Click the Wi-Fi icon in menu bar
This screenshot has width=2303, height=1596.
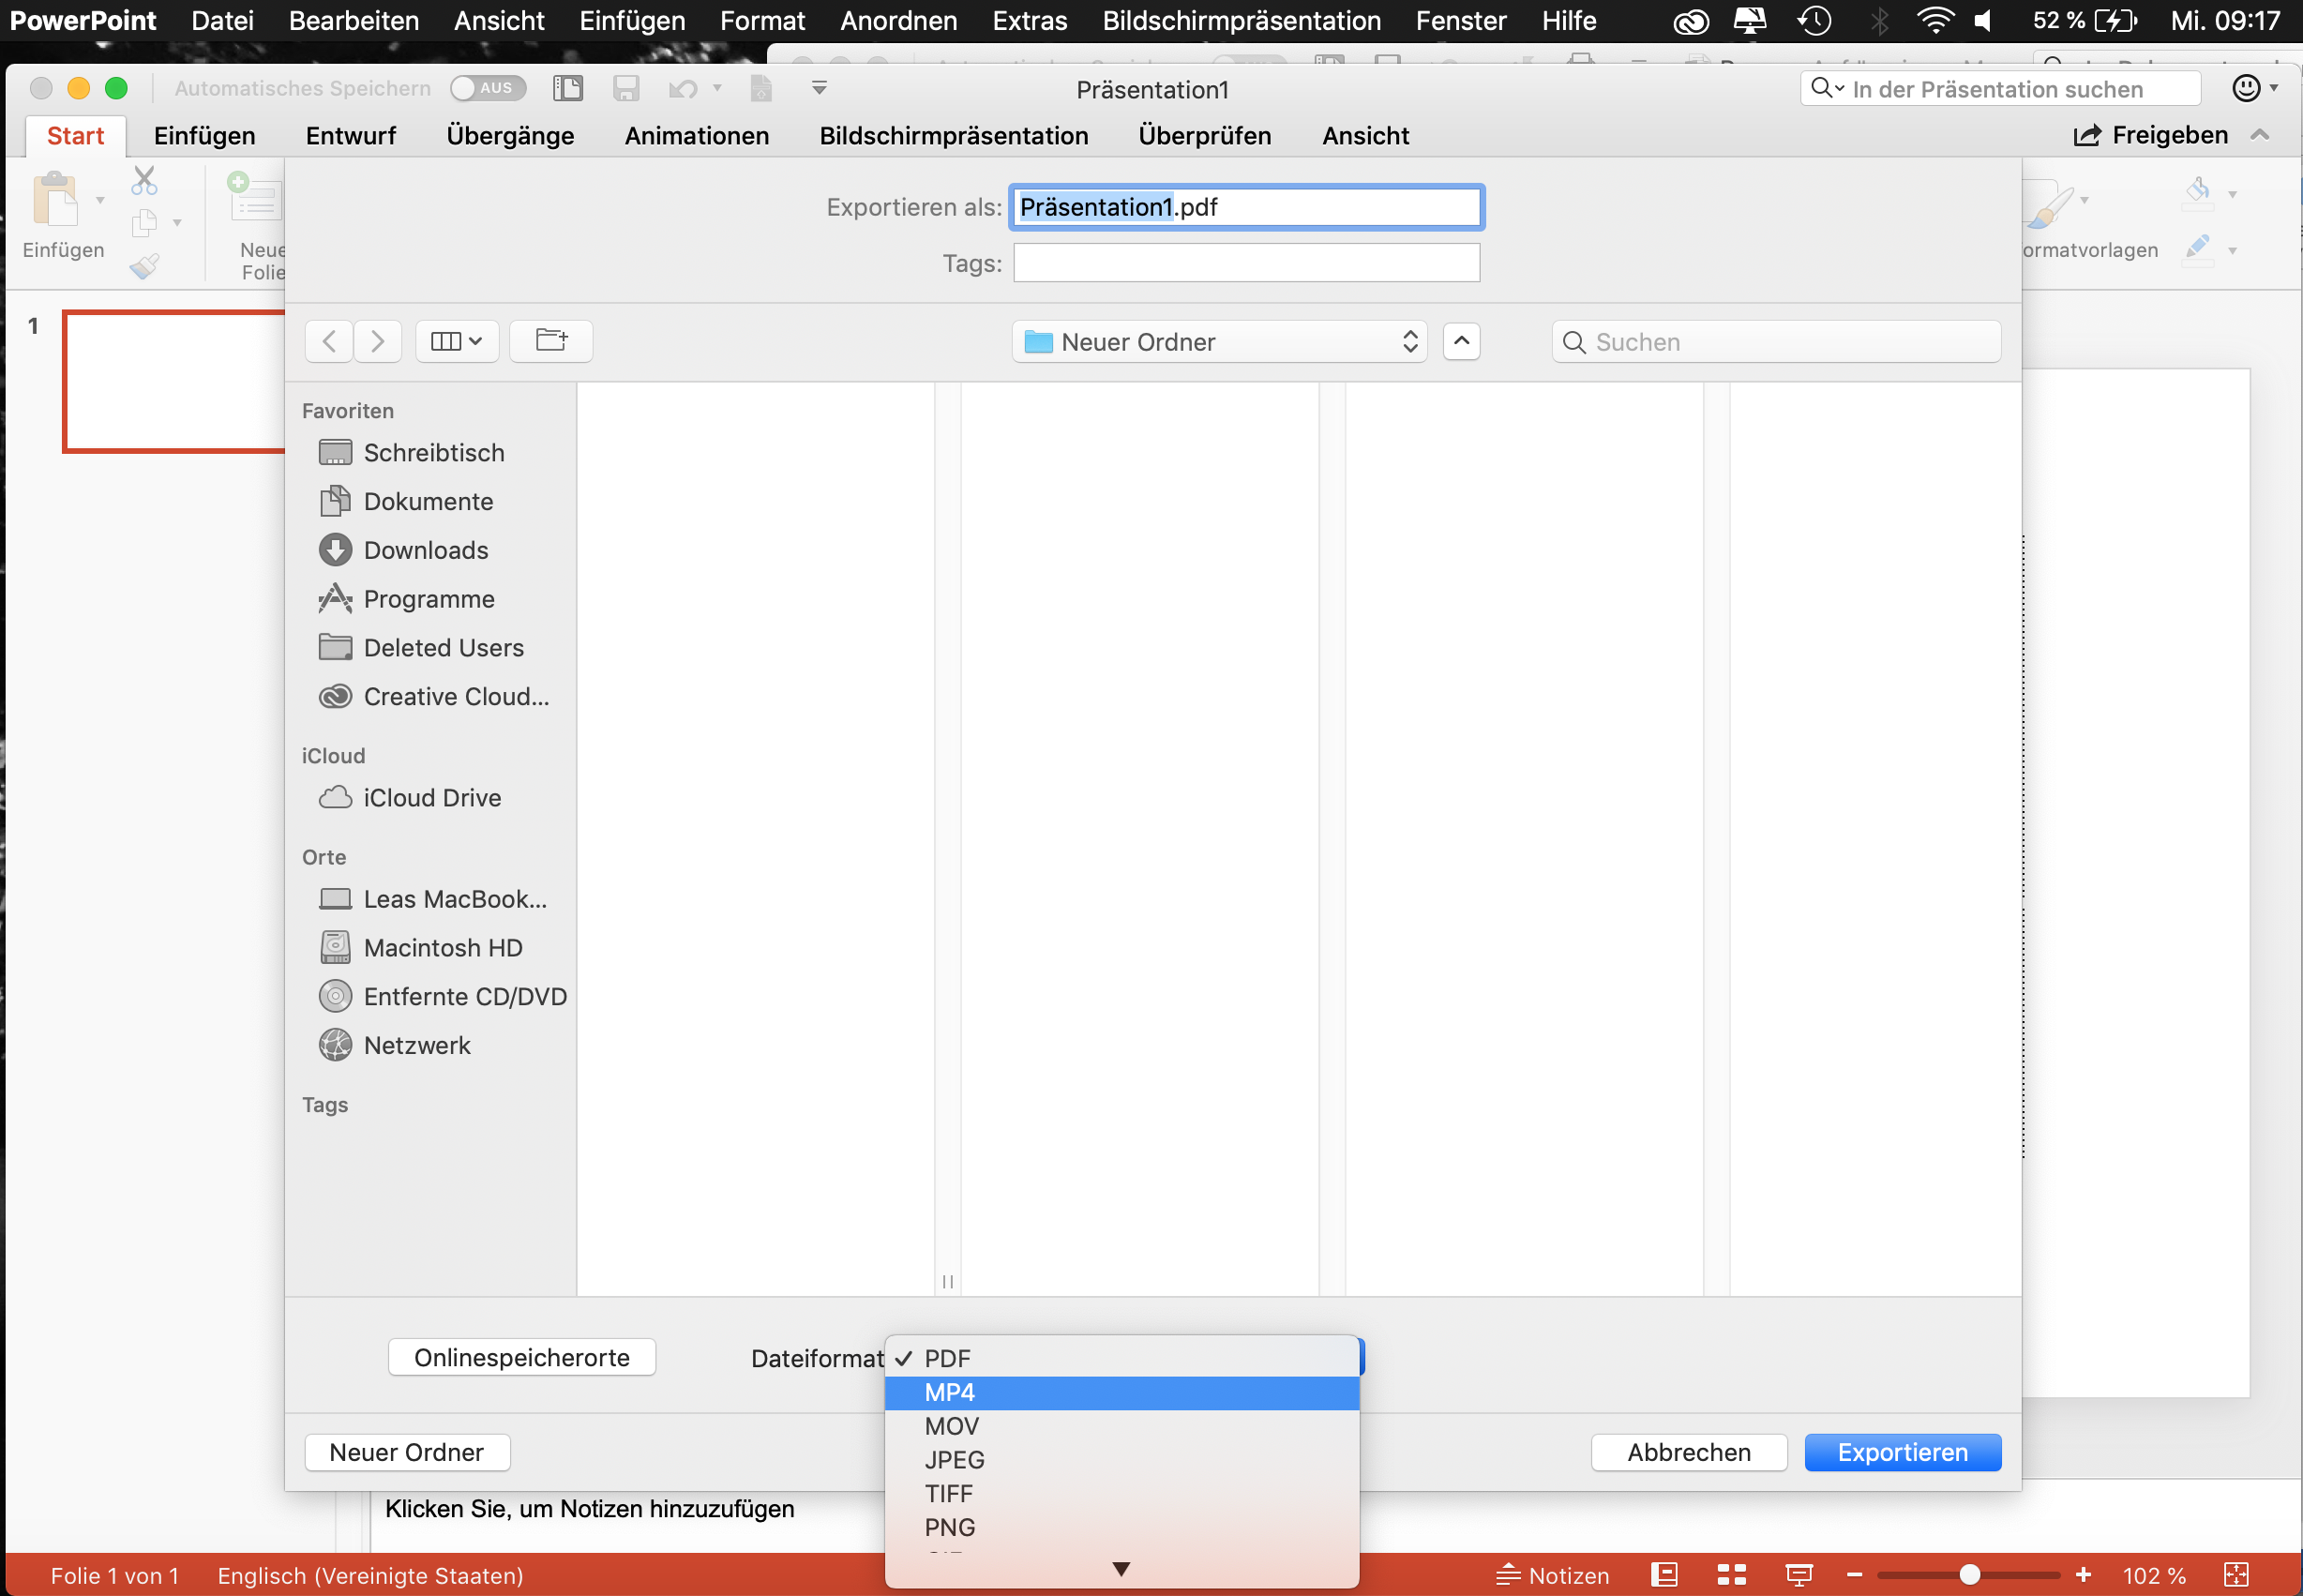[x=1935, y=20]
